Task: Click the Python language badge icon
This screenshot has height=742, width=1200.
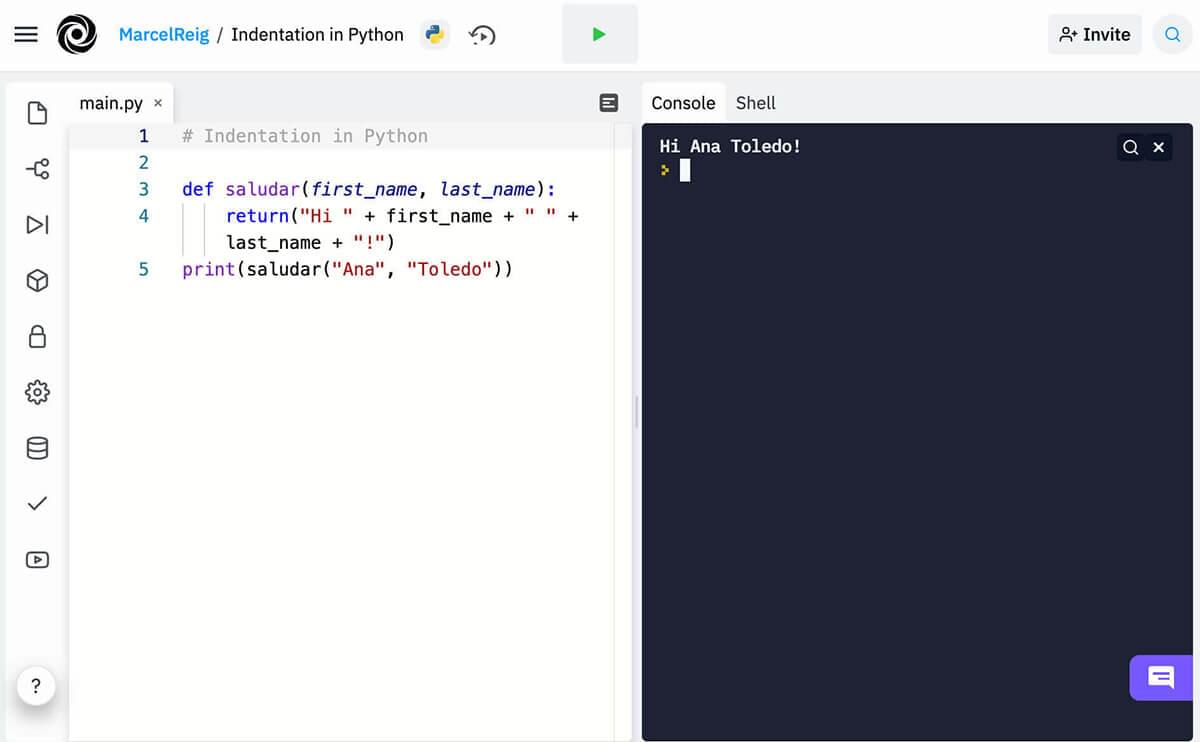Action: [x=434, y=35]
